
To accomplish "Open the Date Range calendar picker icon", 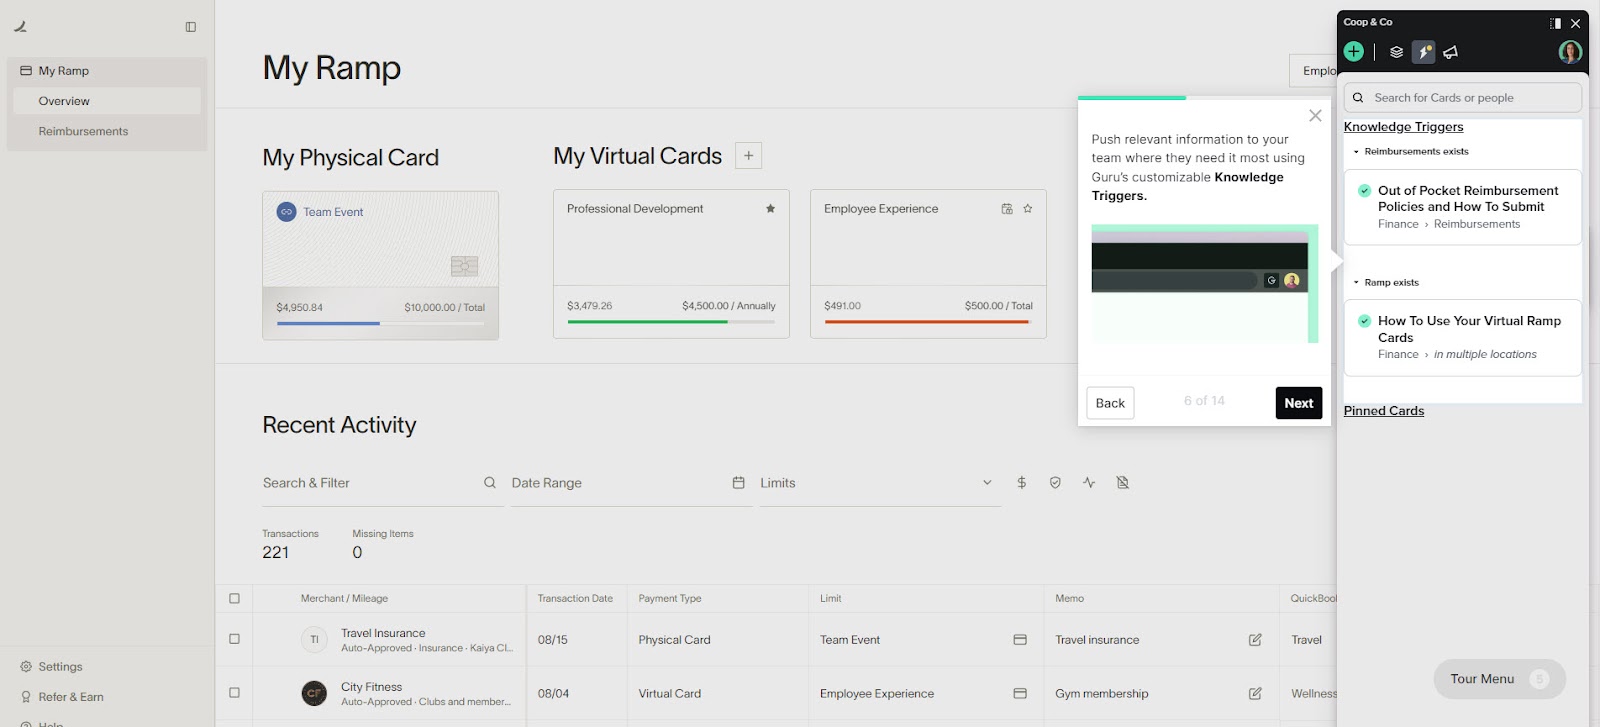I will pos(739,483).
